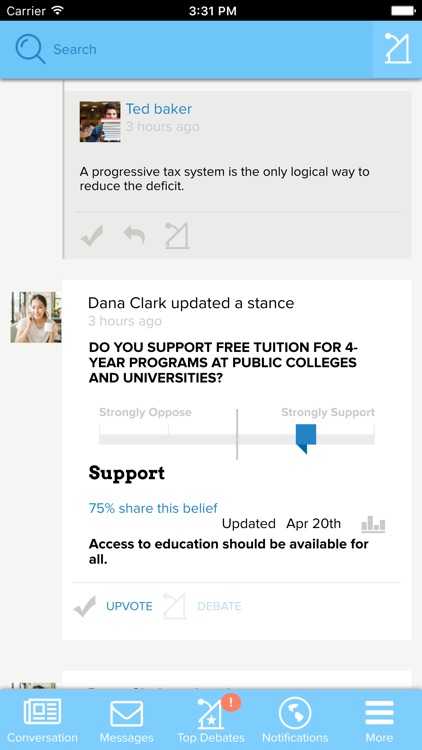Open Top Debates tab with alert badge
422x750 pixels.
[211, 720]
